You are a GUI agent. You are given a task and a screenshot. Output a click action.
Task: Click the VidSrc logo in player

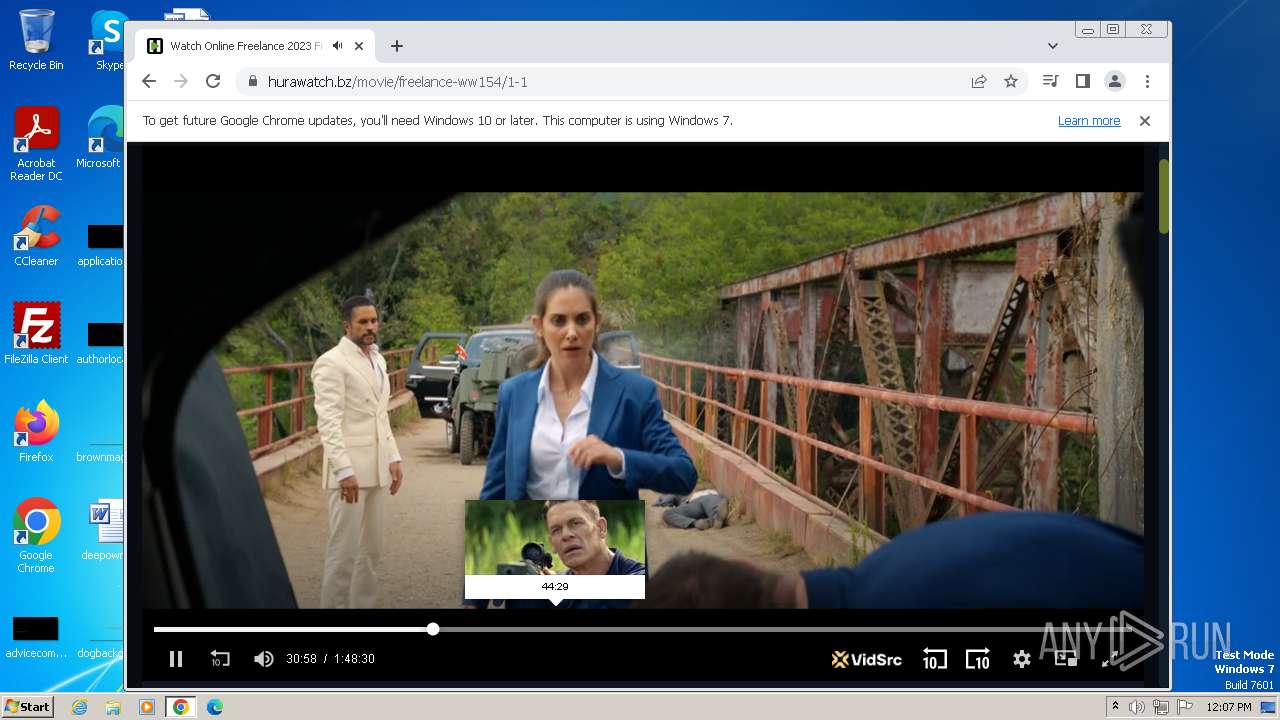867,659
